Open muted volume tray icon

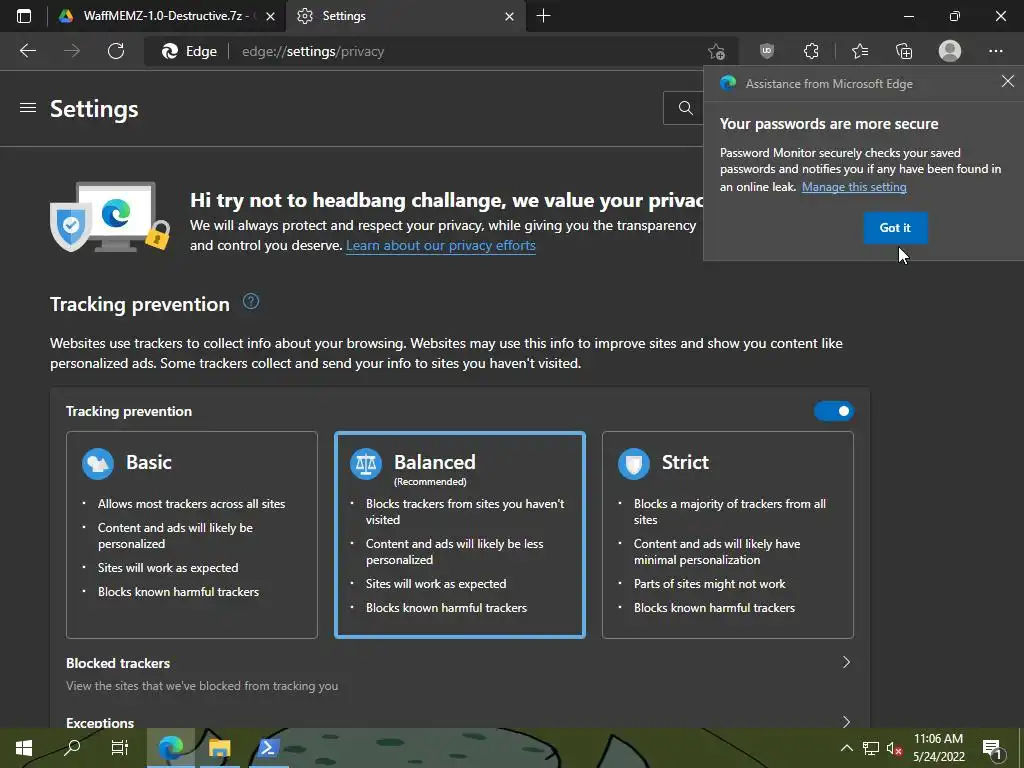[894, 748]
